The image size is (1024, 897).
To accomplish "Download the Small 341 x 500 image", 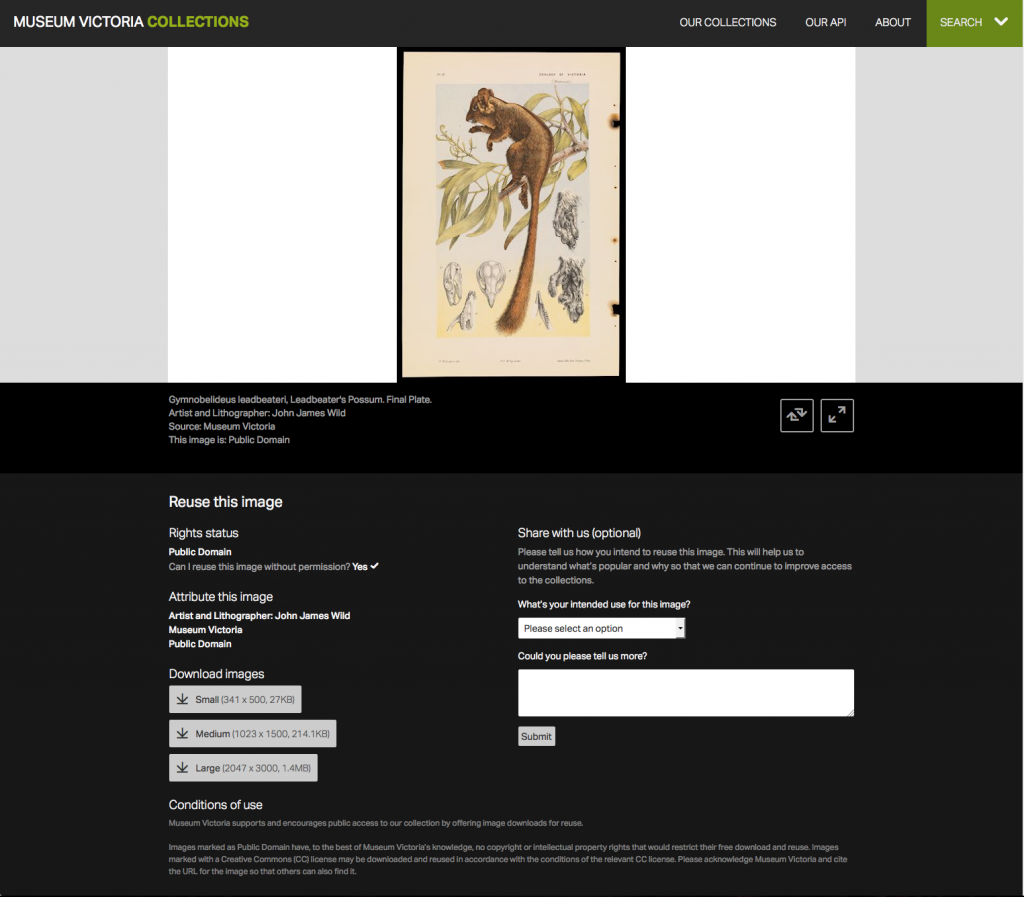I will pos(235,699).
